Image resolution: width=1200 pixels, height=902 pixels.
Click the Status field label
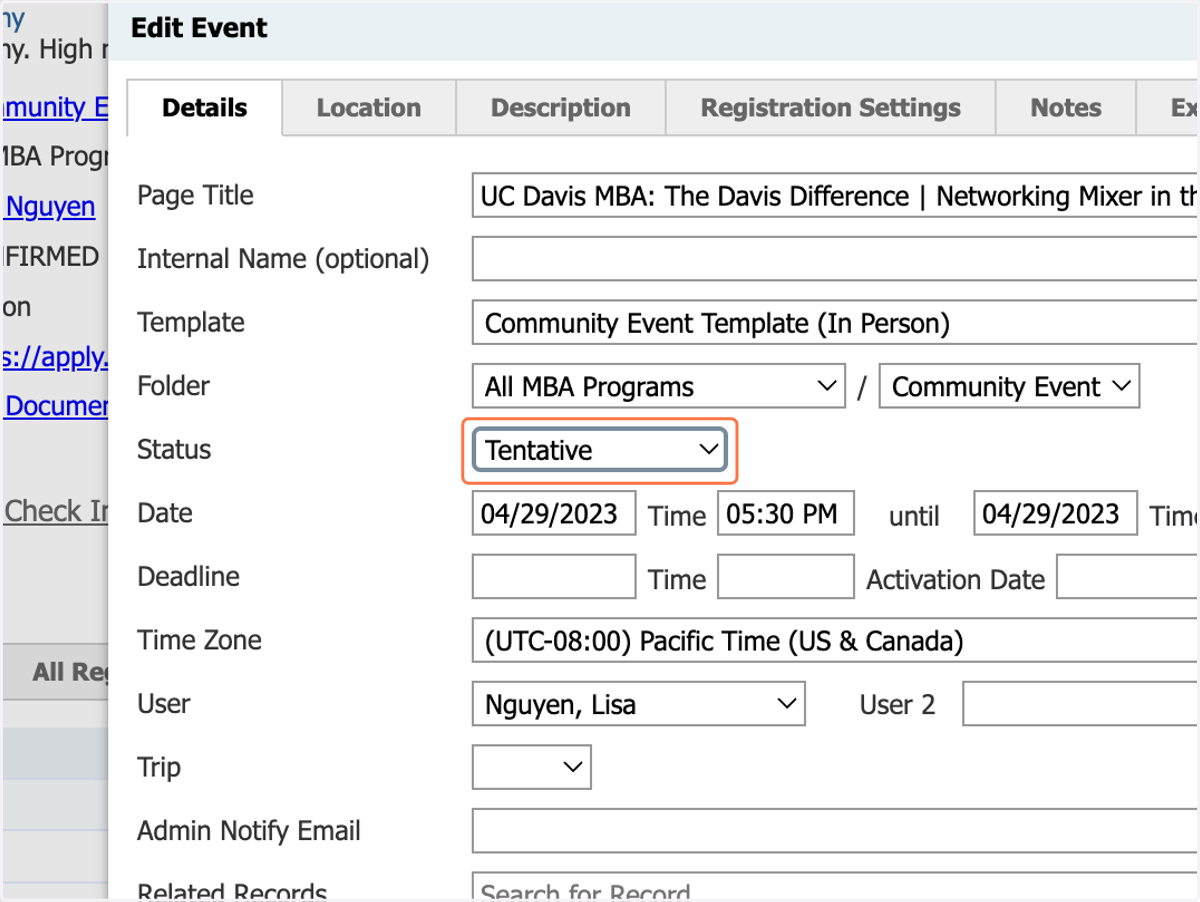click(174, 450)
